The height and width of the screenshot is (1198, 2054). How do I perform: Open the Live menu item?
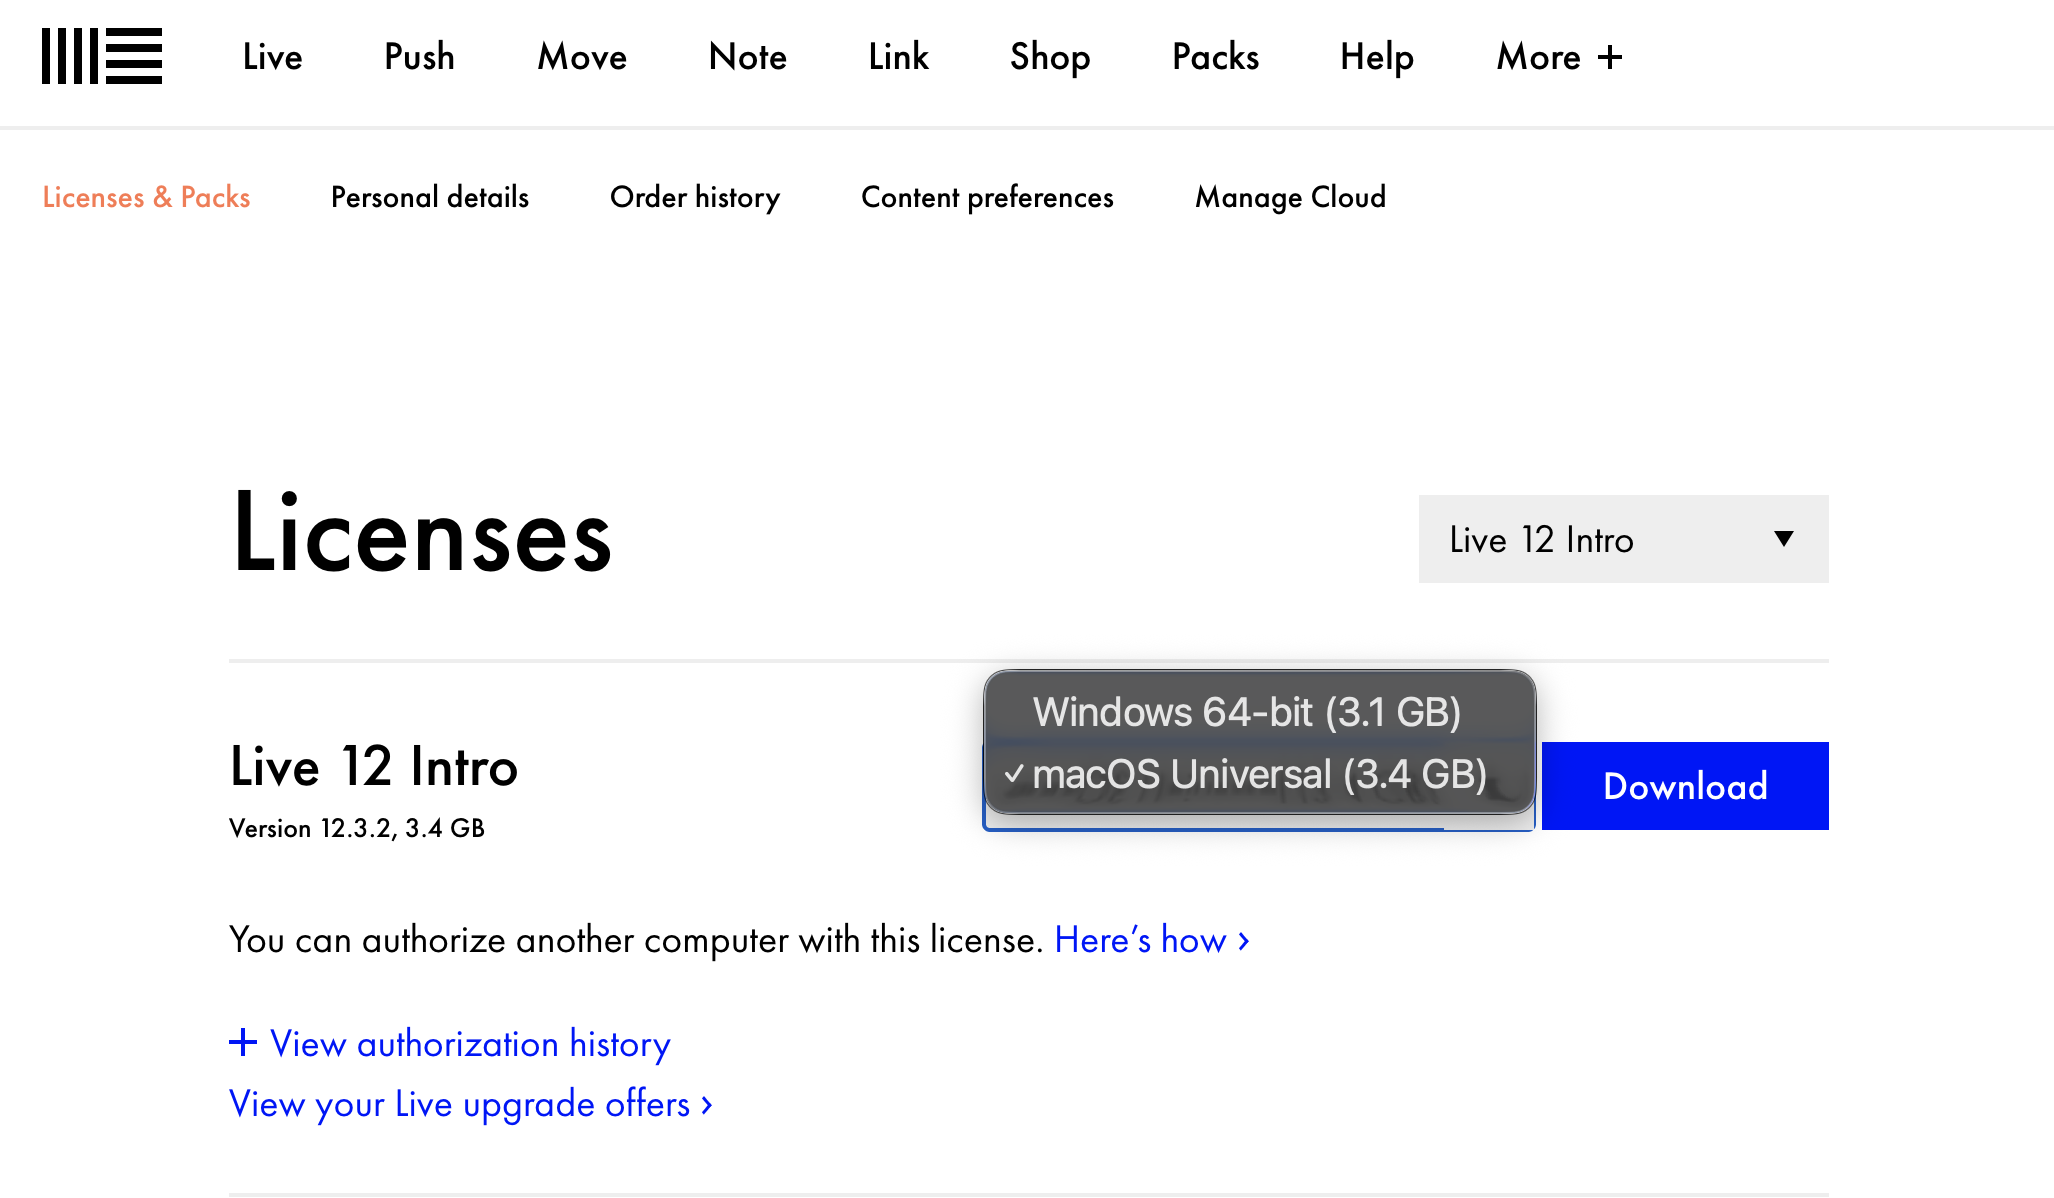point(272,57)
